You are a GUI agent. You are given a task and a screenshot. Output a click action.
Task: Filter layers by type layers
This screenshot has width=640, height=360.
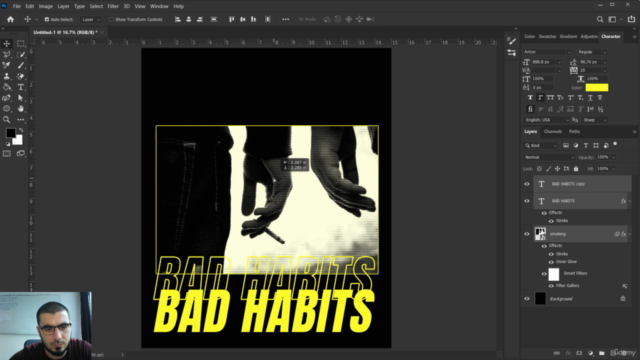586,145
